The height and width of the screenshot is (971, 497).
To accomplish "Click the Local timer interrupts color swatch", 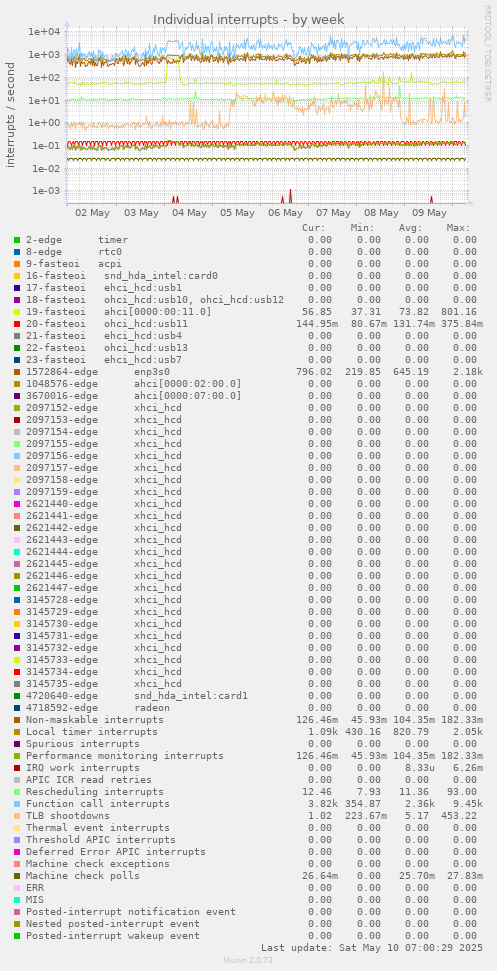I will (x=17, y=732).
